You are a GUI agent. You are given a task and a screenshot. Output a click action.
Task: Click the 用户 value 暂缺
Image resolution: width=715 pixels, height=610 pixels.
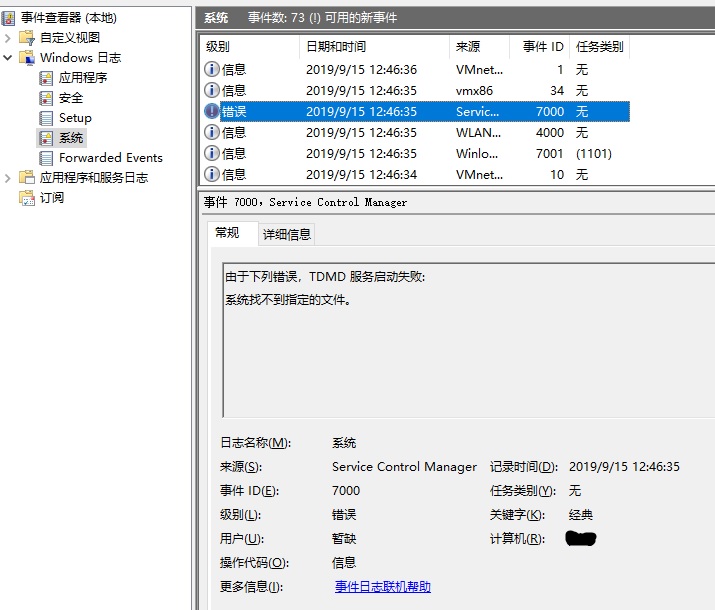(344, 539)
